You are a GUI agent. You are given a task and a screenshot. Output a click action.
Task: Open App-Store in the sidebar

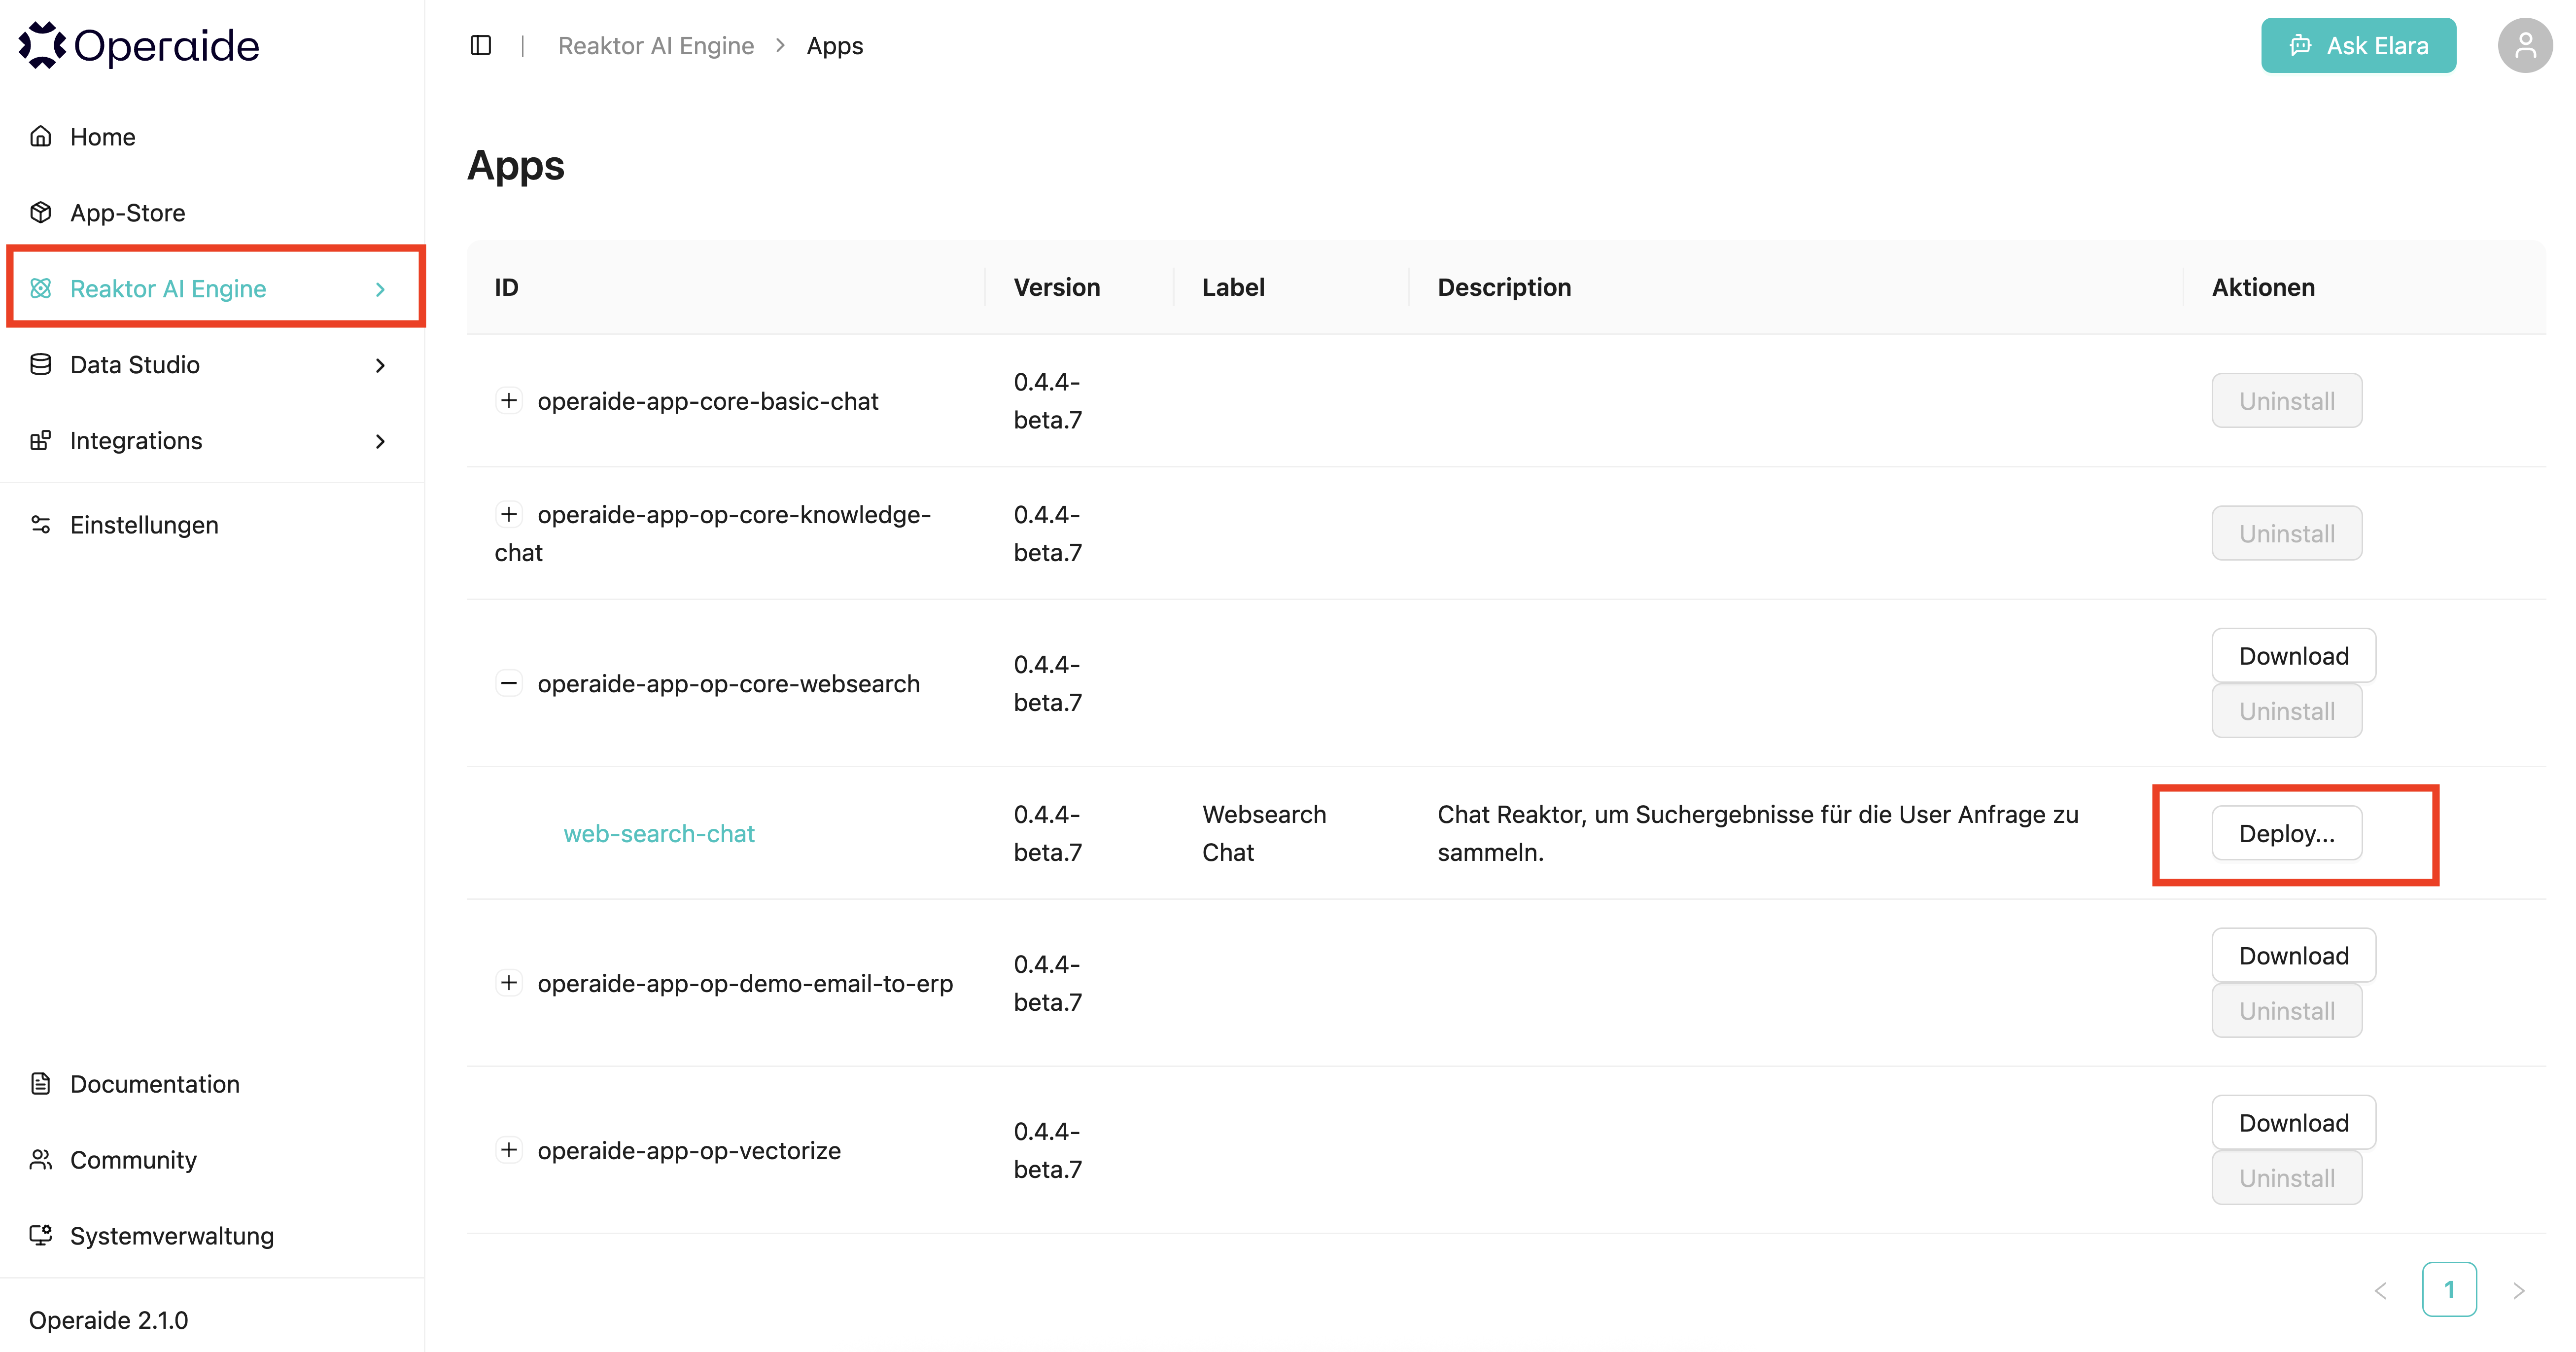[212, 213]
